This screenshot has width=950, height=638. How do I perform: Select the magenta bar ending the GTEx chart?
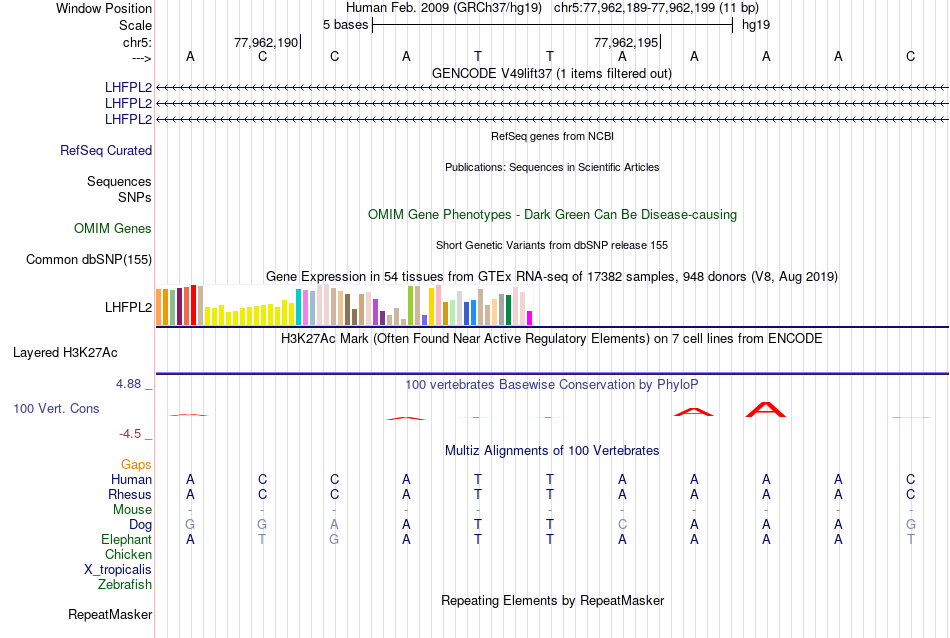530,318
